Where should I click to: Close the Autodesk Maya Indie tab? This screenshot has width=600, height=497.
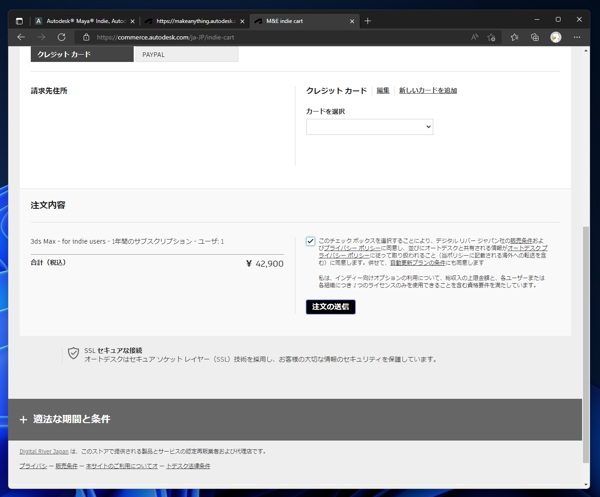[x=132, y=21]
